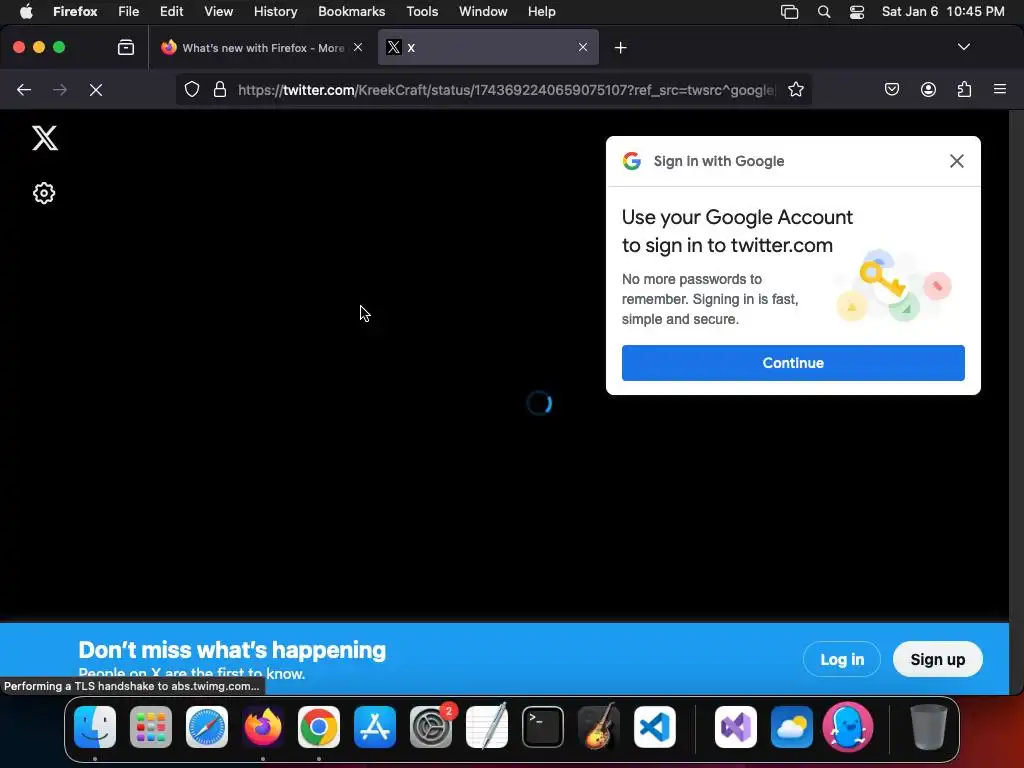Open the Save to Pocket button
This screenshot has width=1024, height=768.
coord(891,89)
